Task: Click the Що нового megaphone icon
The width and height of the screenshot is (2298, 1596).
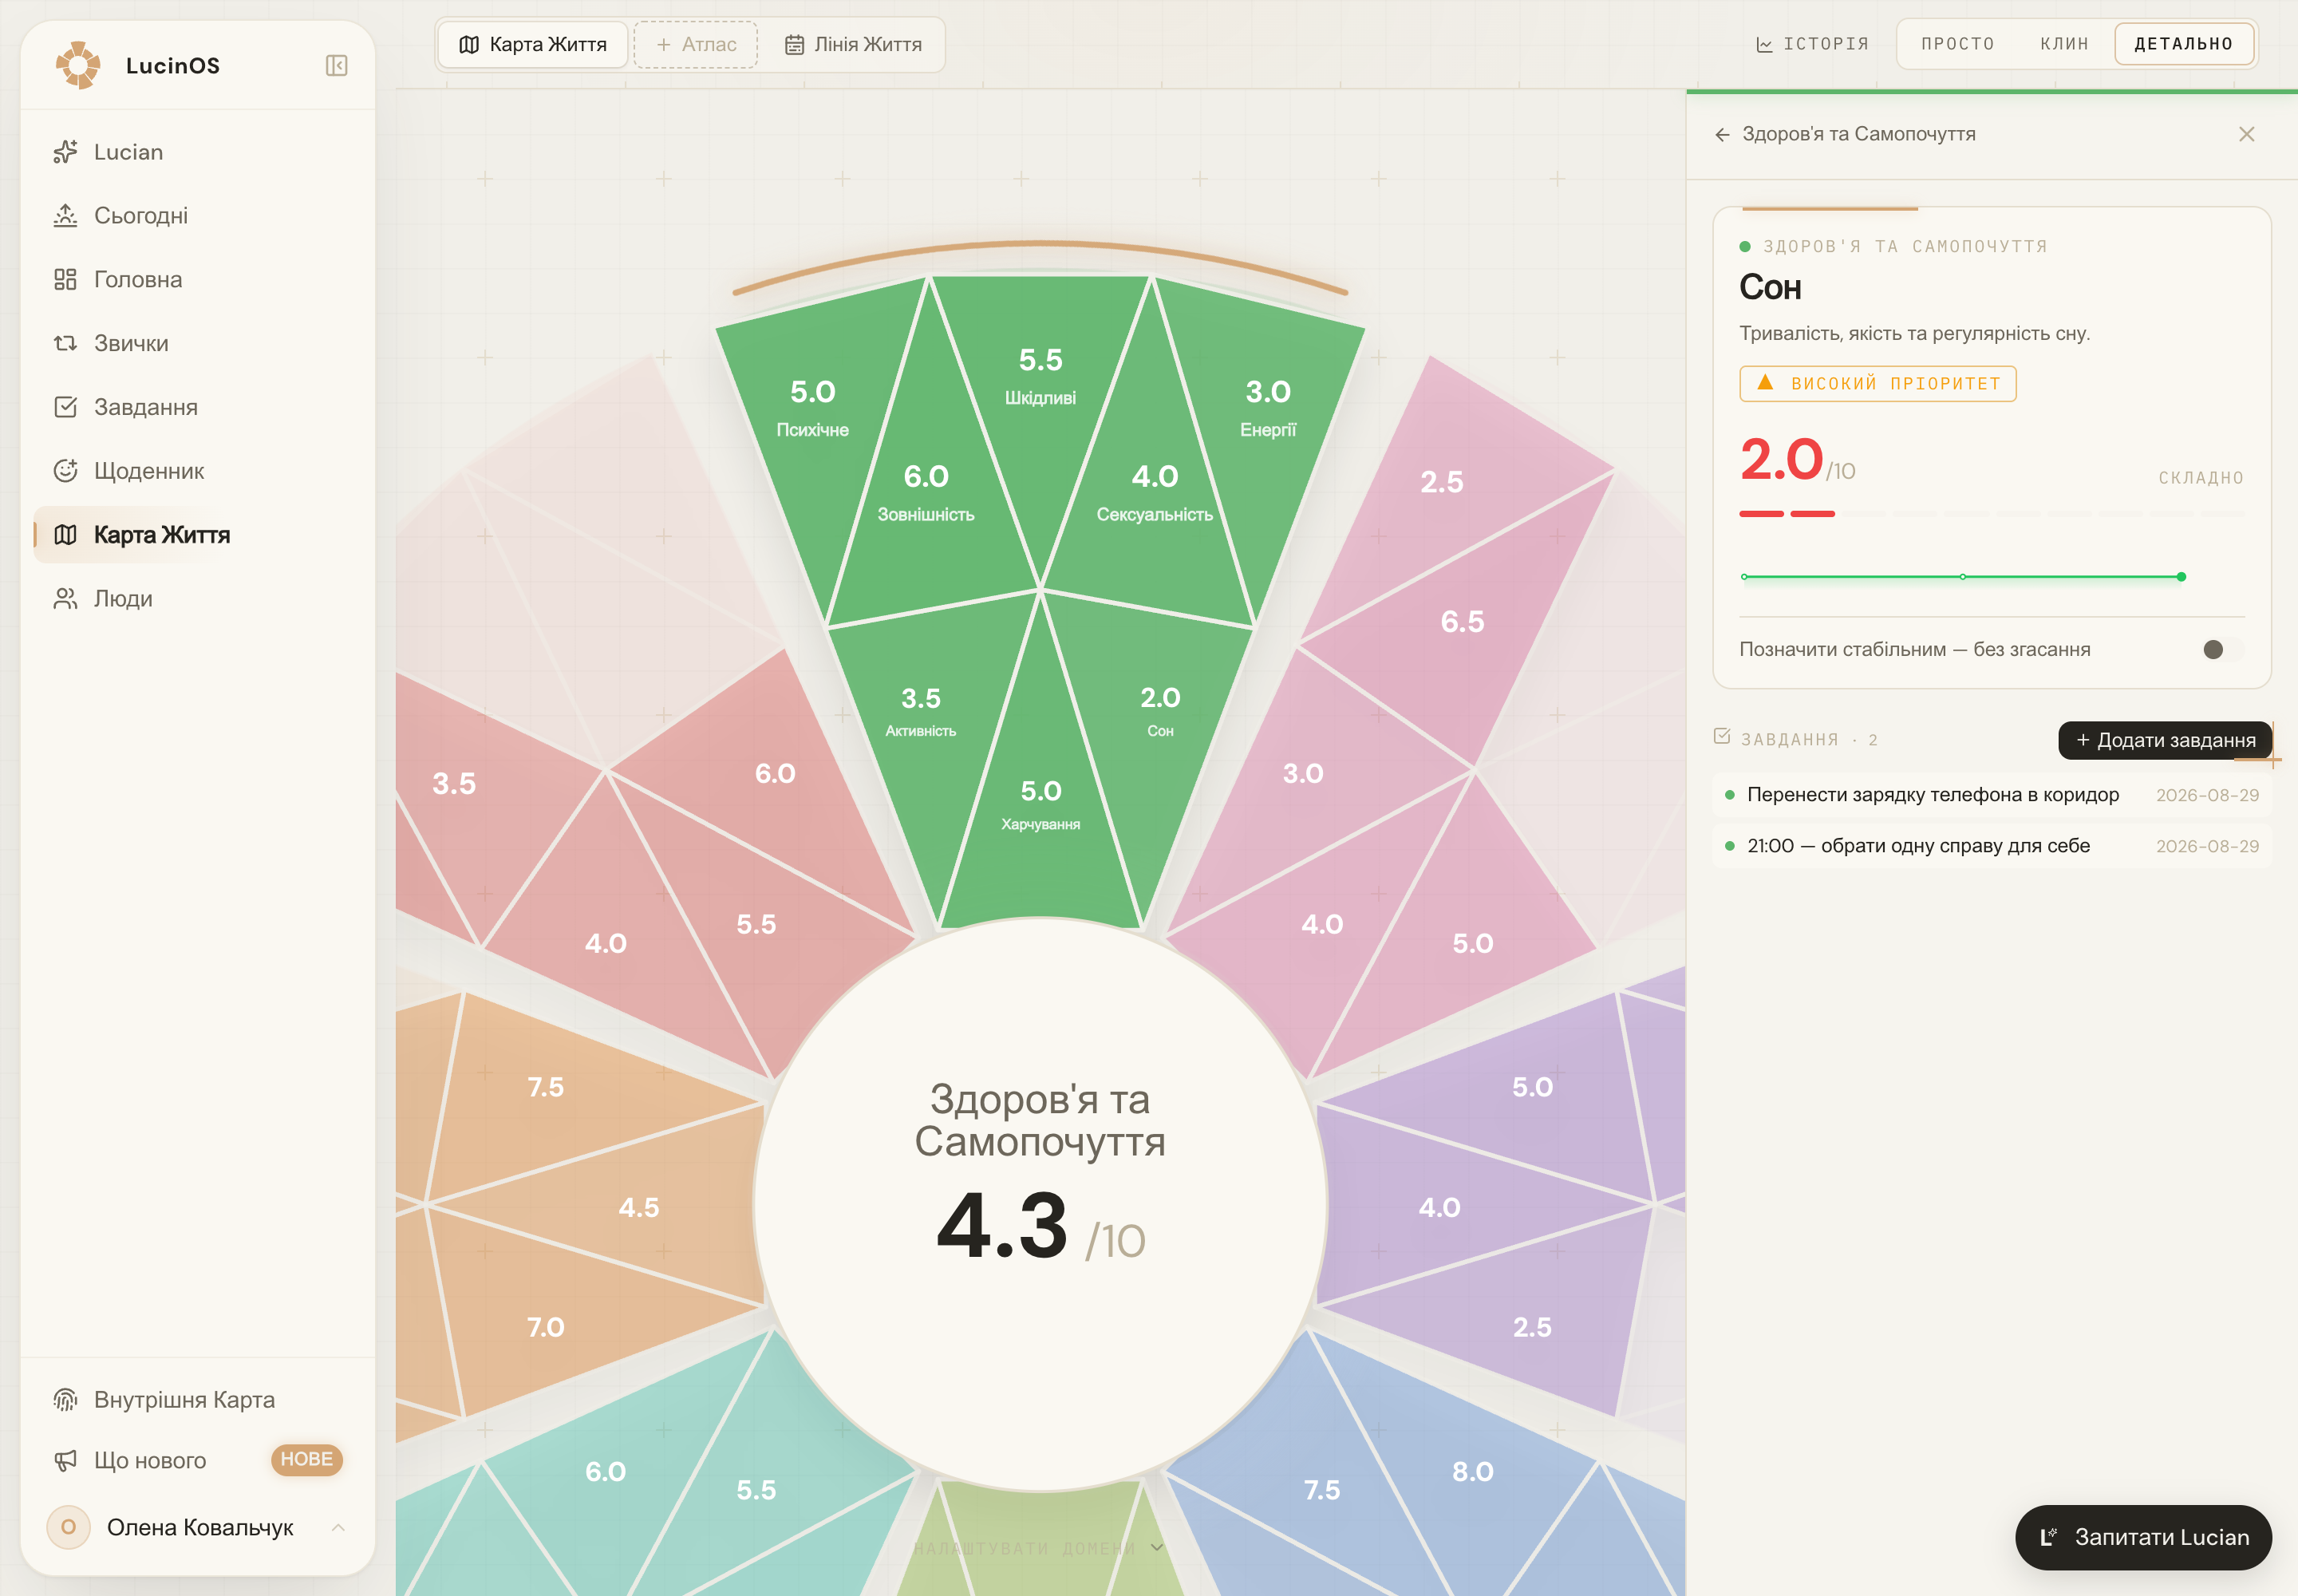Action: (65, 1461)
